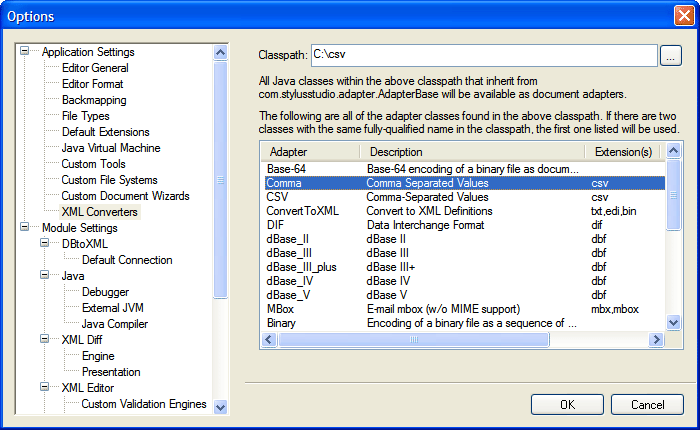
Task: Select the XML Editor tree label
Action: (x=88, y=388)
